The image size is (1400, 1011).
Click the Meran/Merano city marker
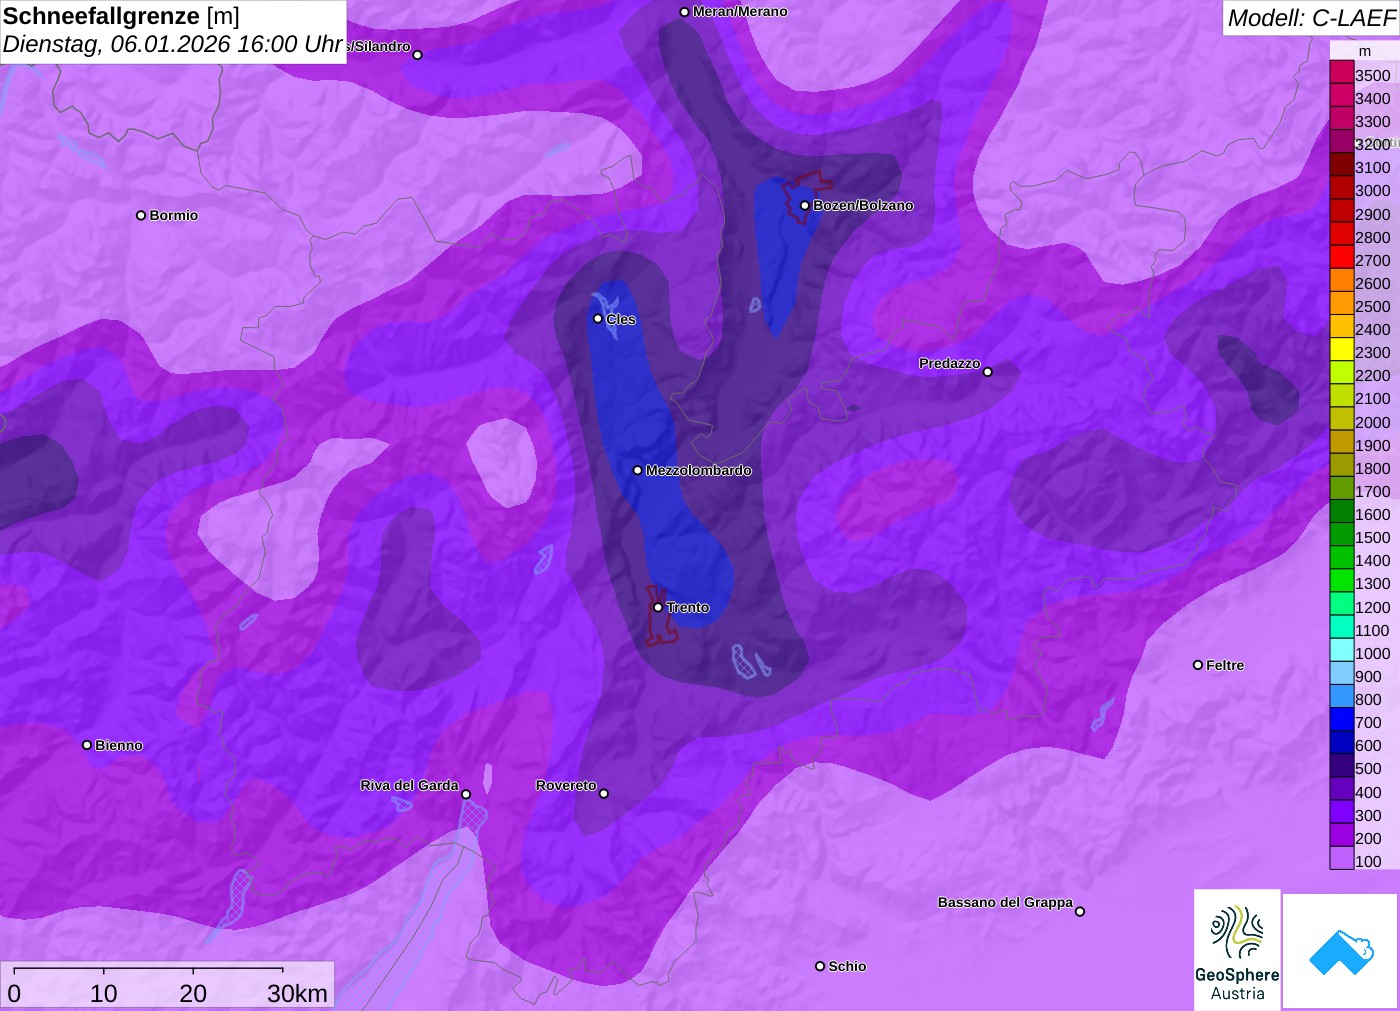684,12
